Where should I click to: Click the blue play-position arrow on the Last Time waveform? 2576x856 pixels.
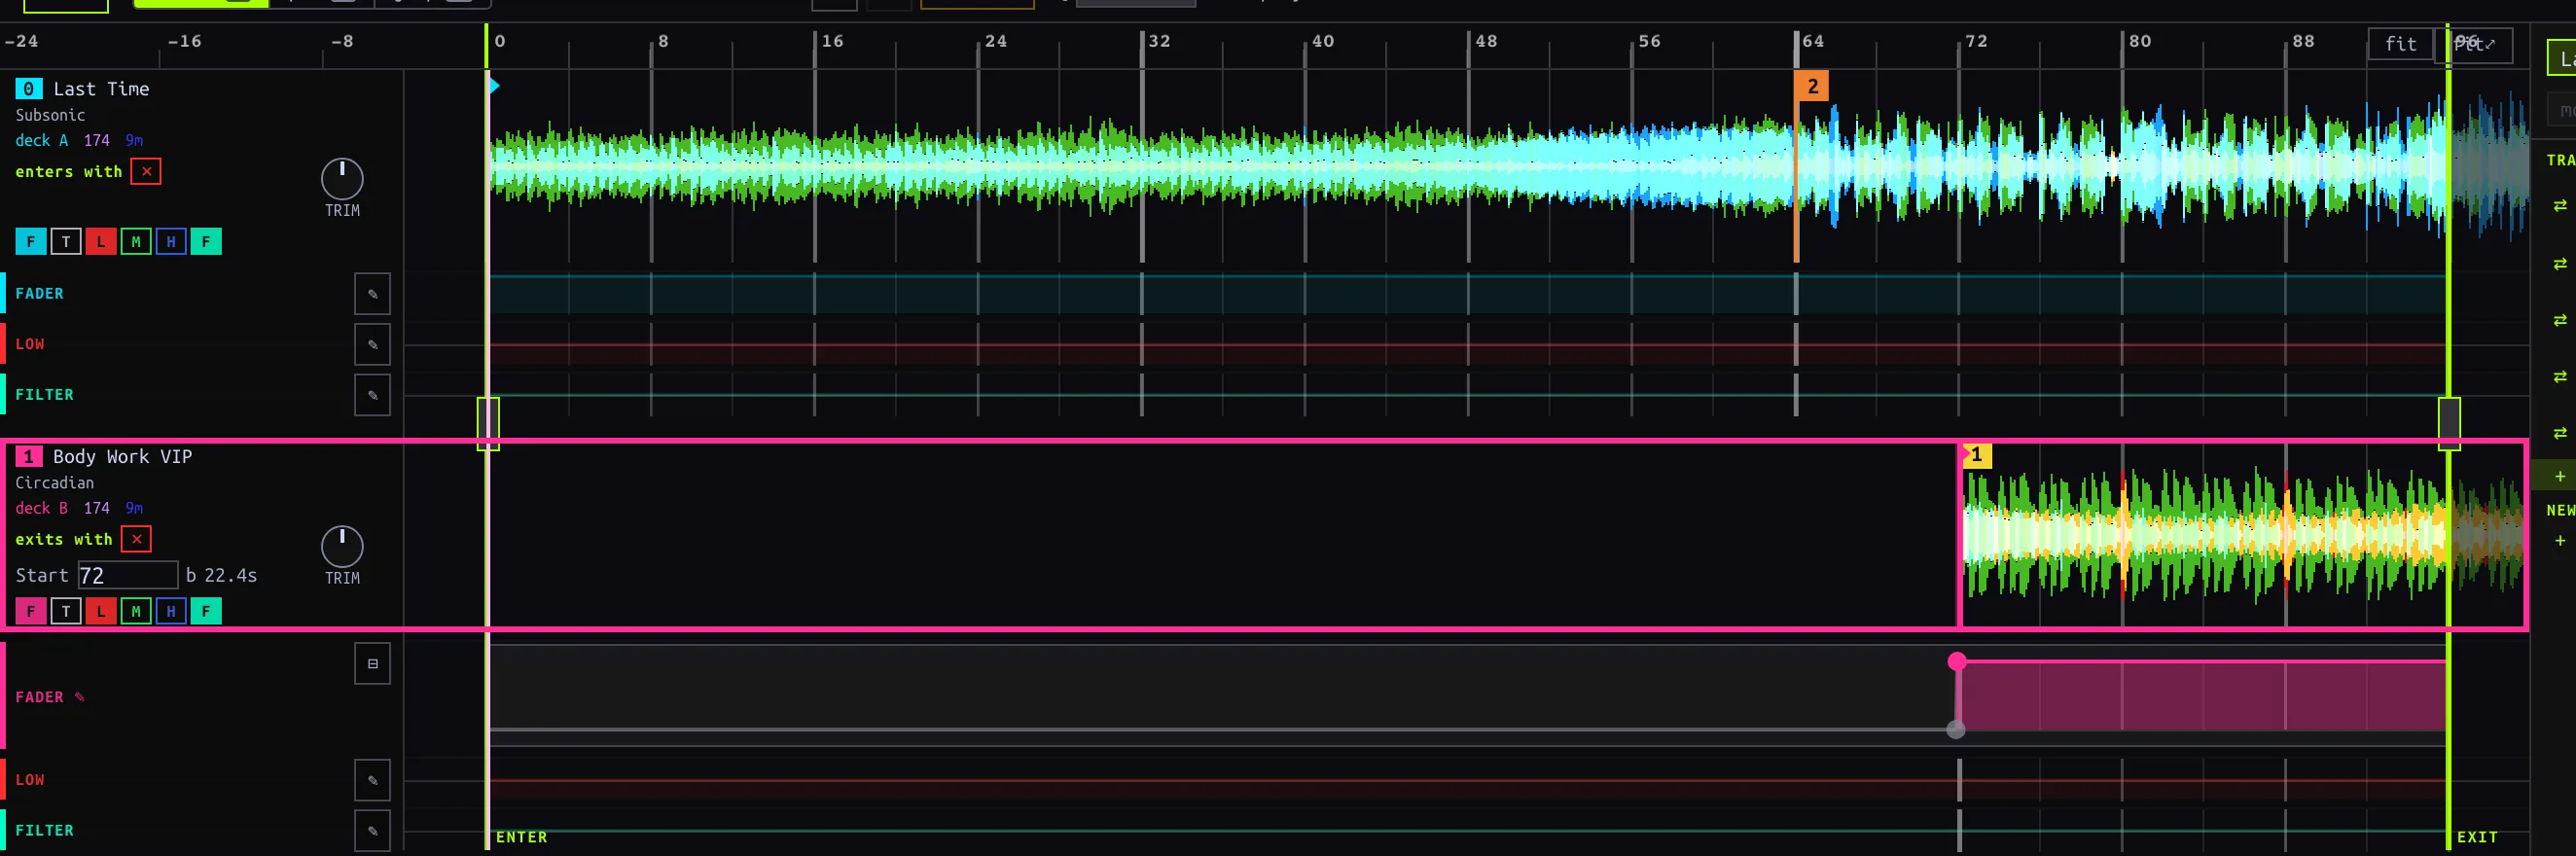pyautogui.click(x=494, y=86)
